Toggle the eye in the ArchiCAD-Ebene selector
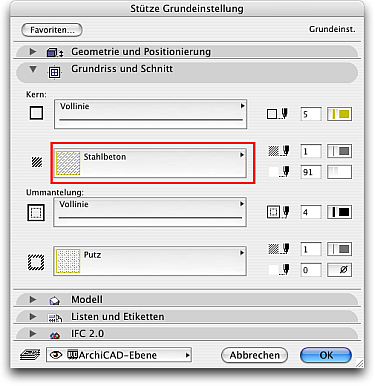 point(56,355)
